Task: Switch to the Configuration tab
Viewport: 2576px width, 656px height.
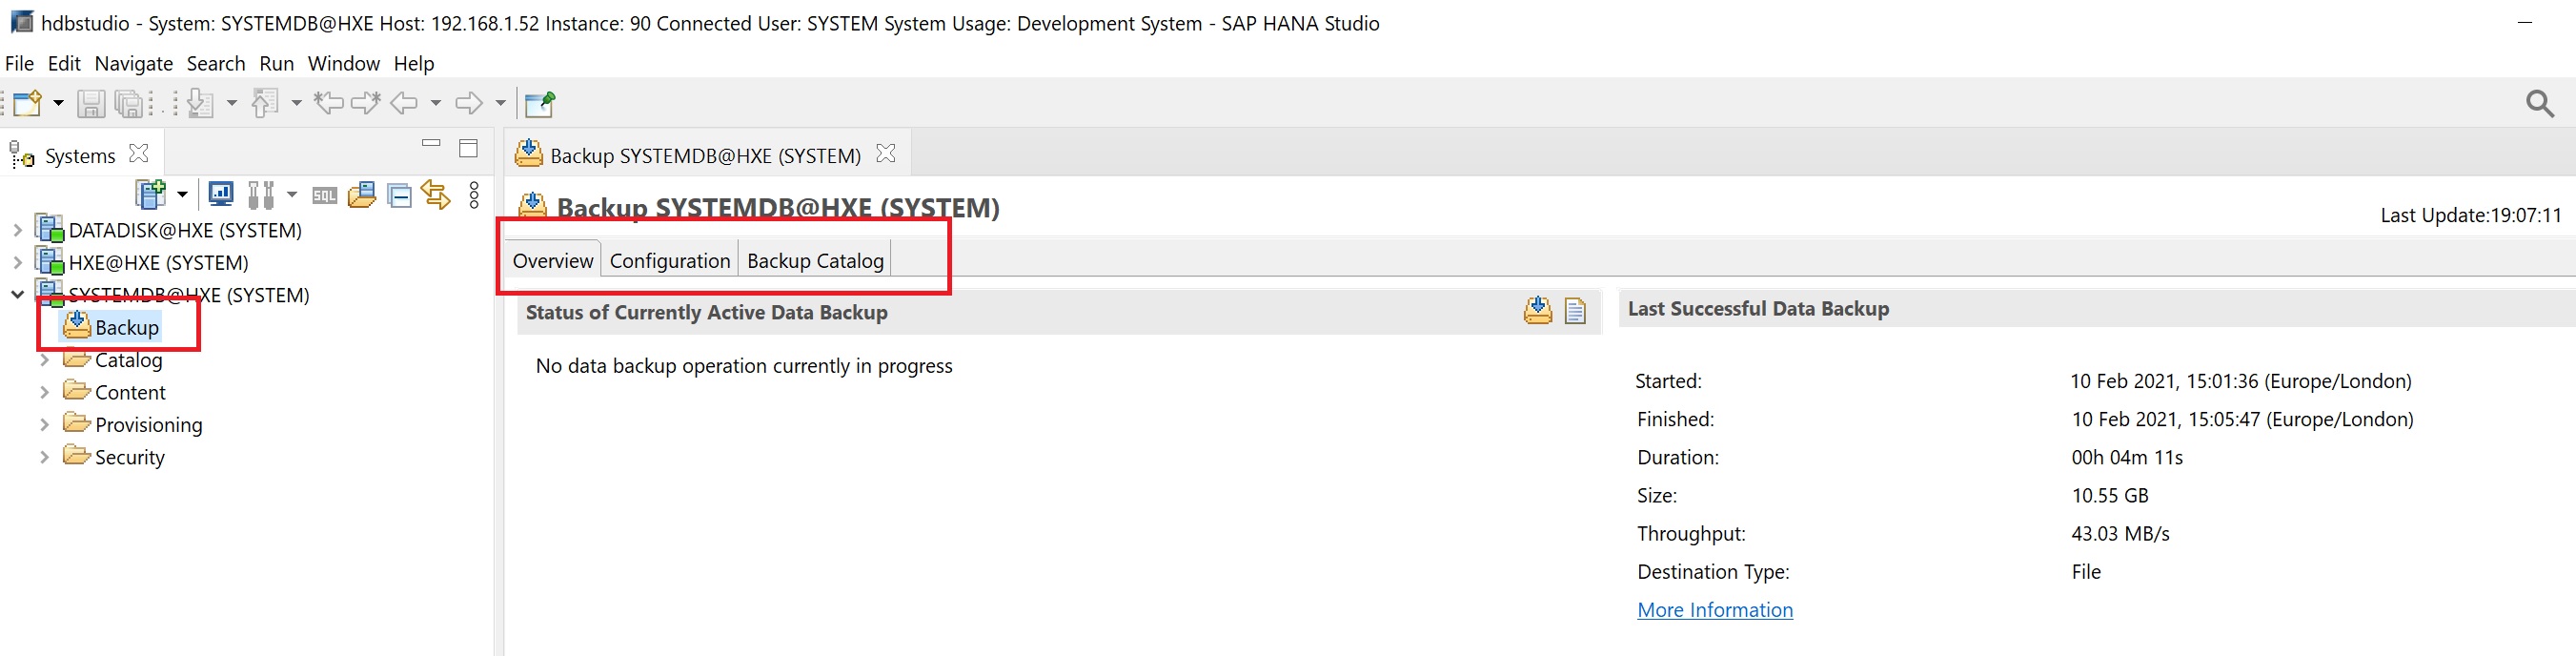Action: 669,261
